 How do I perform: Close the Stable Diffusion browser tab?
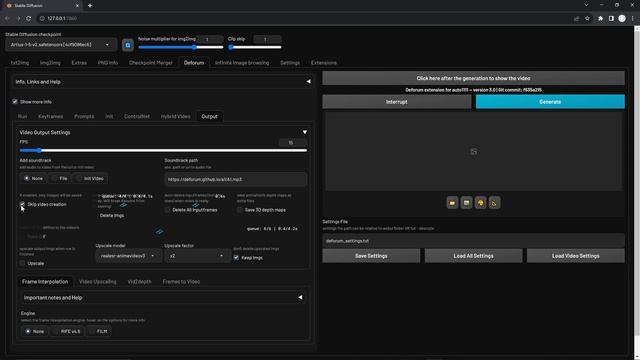(78, 6)
